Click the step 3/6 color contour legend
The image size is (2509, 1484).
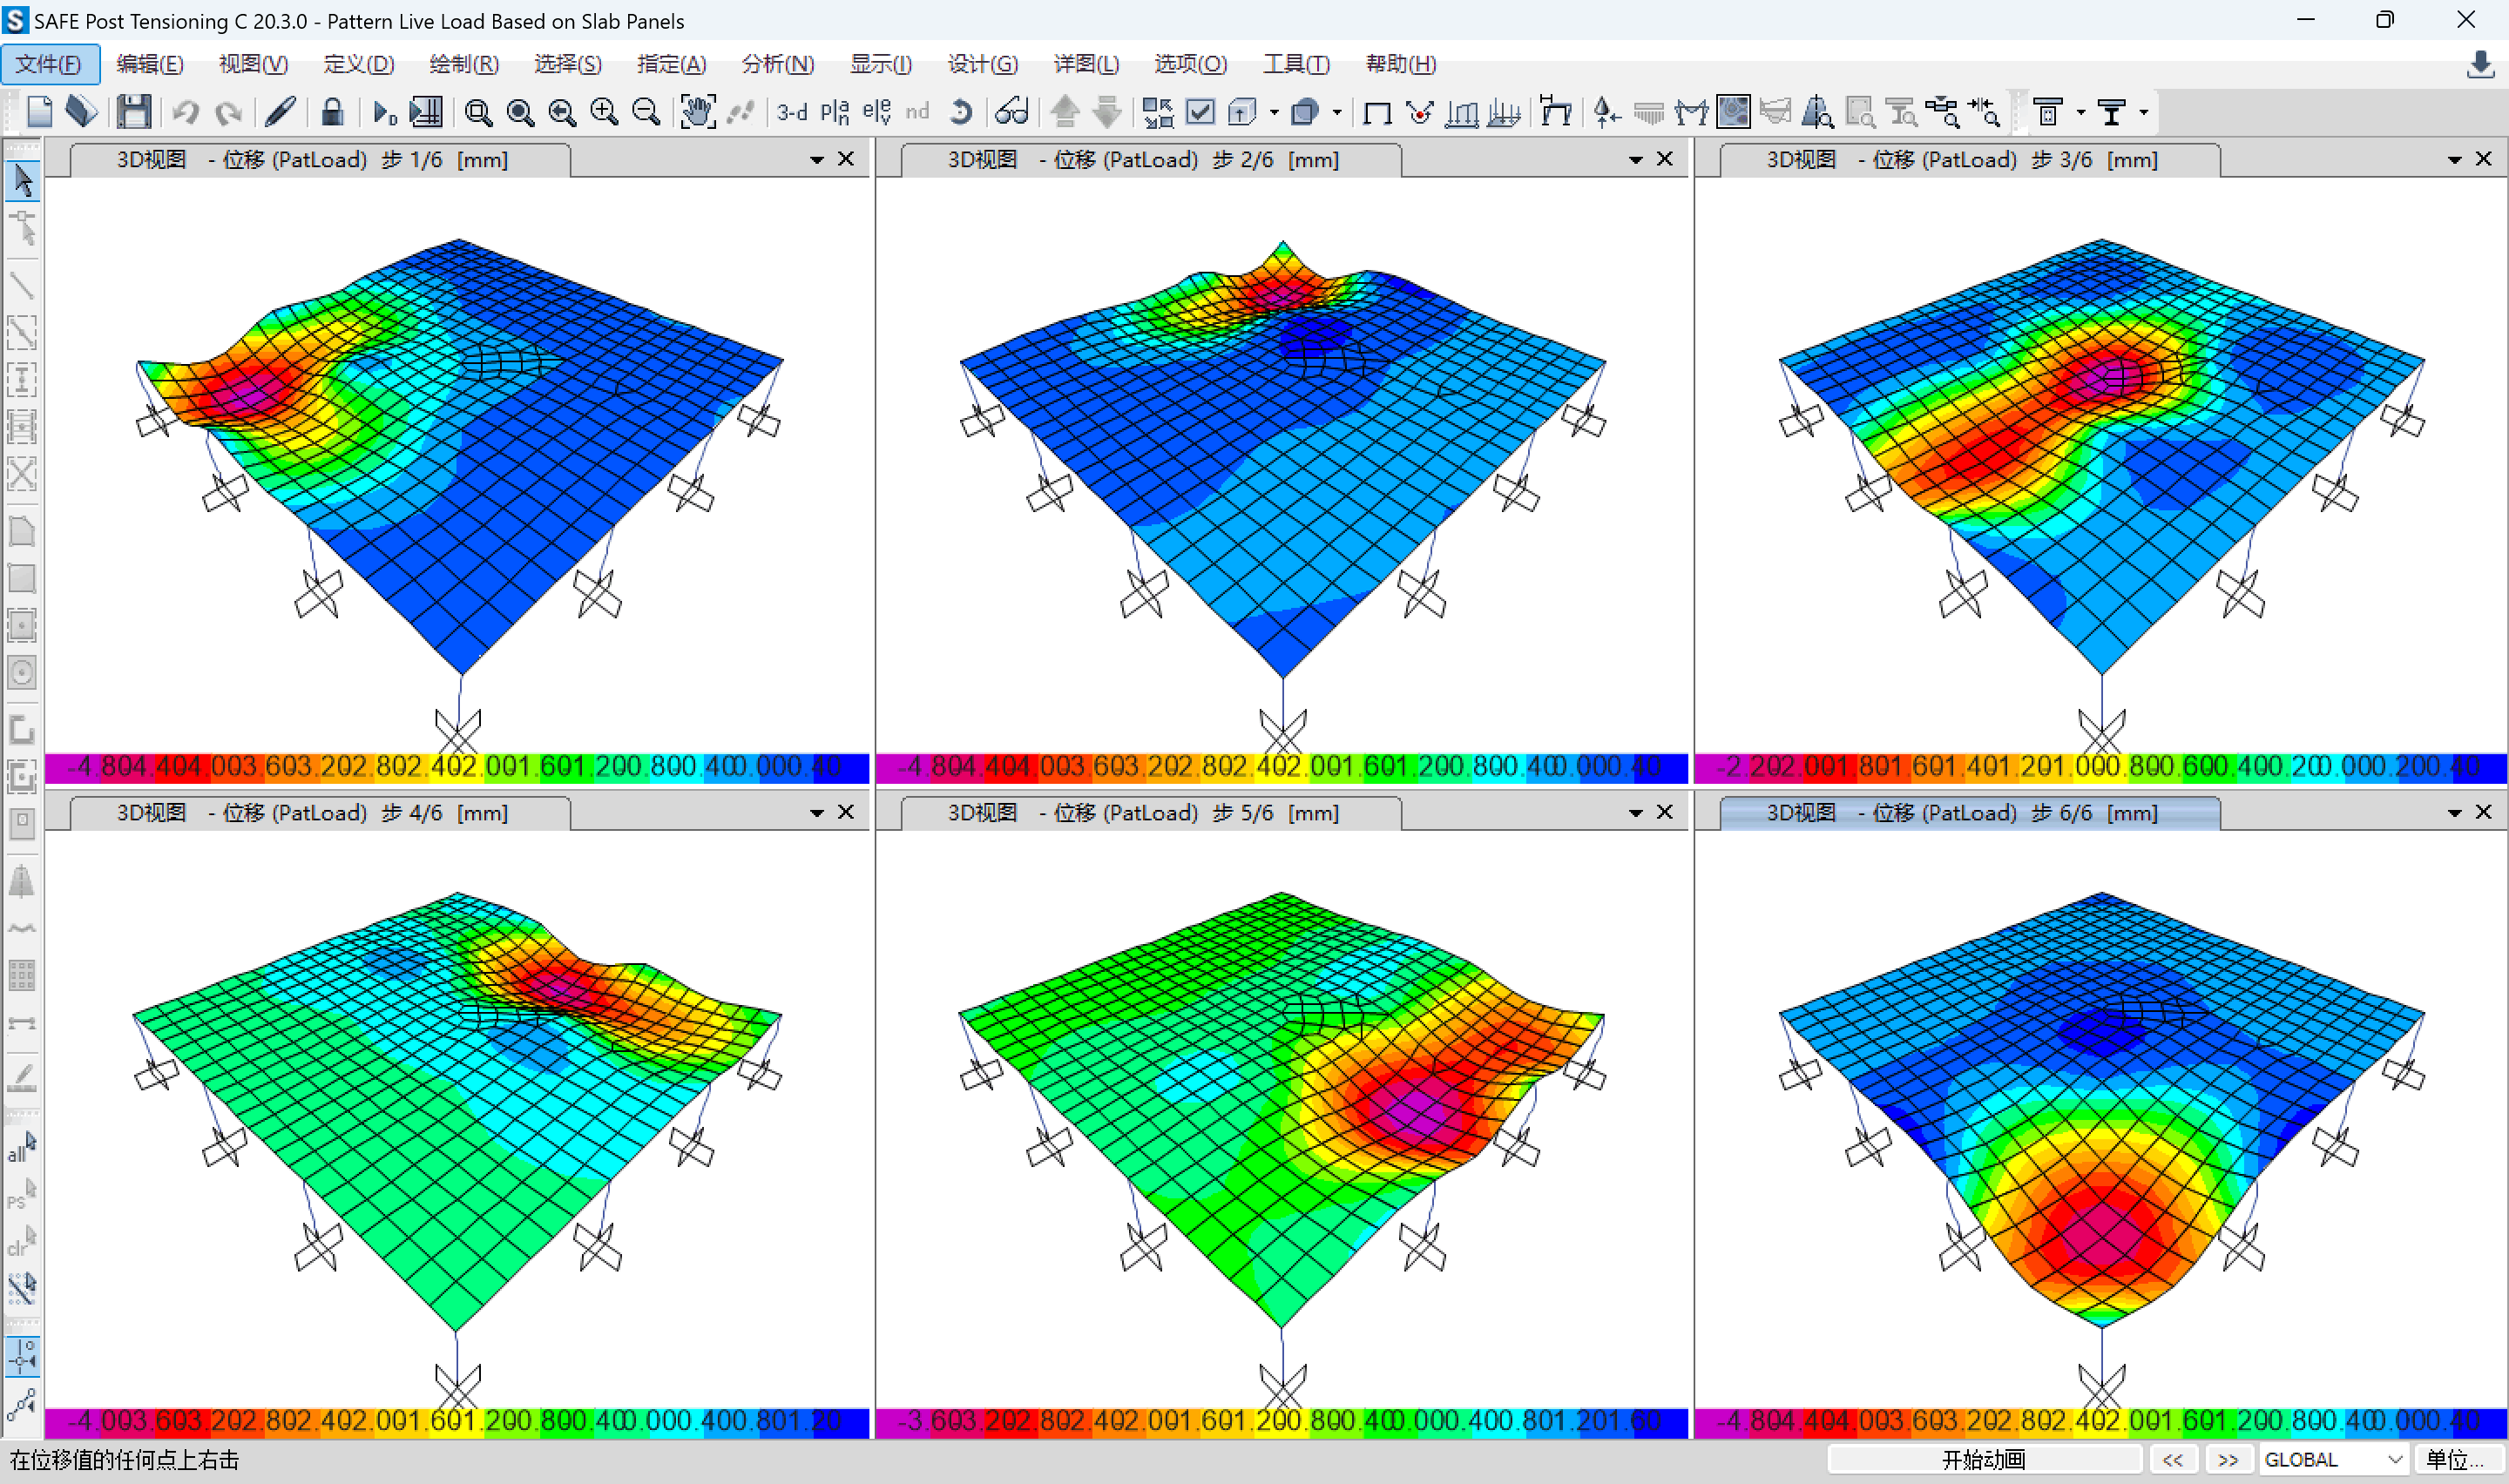(2100, 767)
